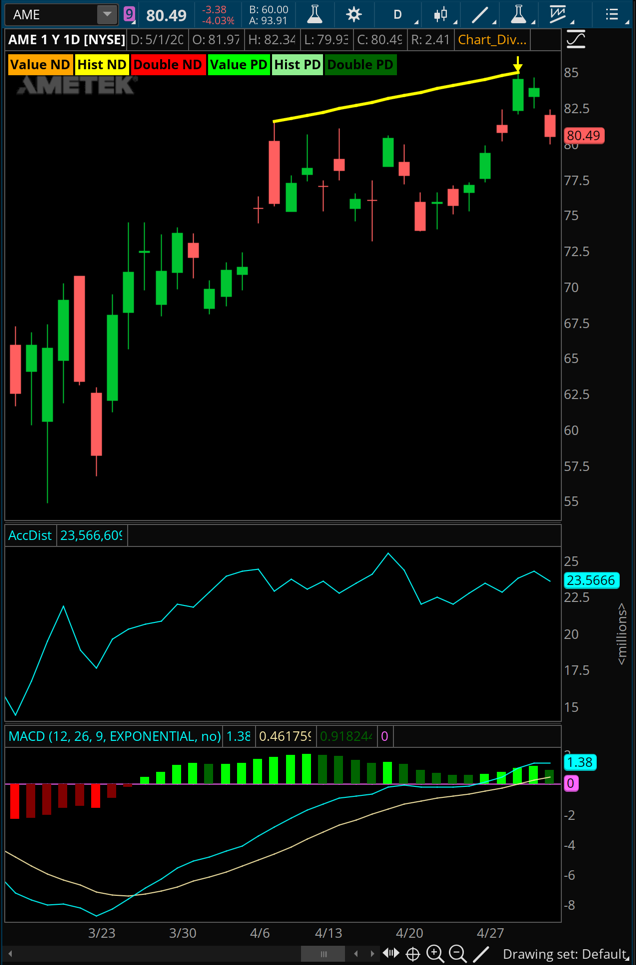The image size is (636, 965).
Task: Click the Chart_Div... study label
Action: tap(492, 40)
